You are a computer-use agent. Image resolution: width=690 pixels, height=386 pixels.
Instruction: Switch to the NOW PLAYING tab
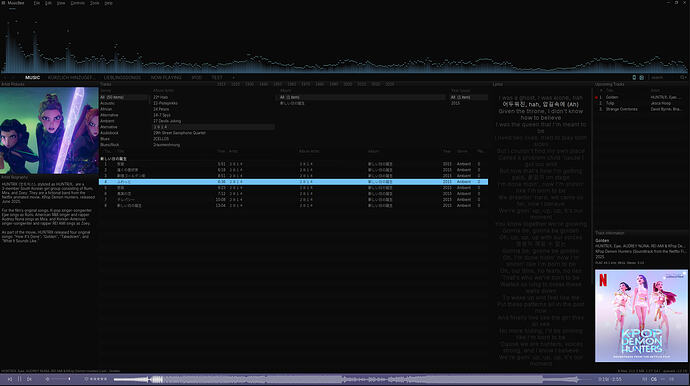pos(166,77)
